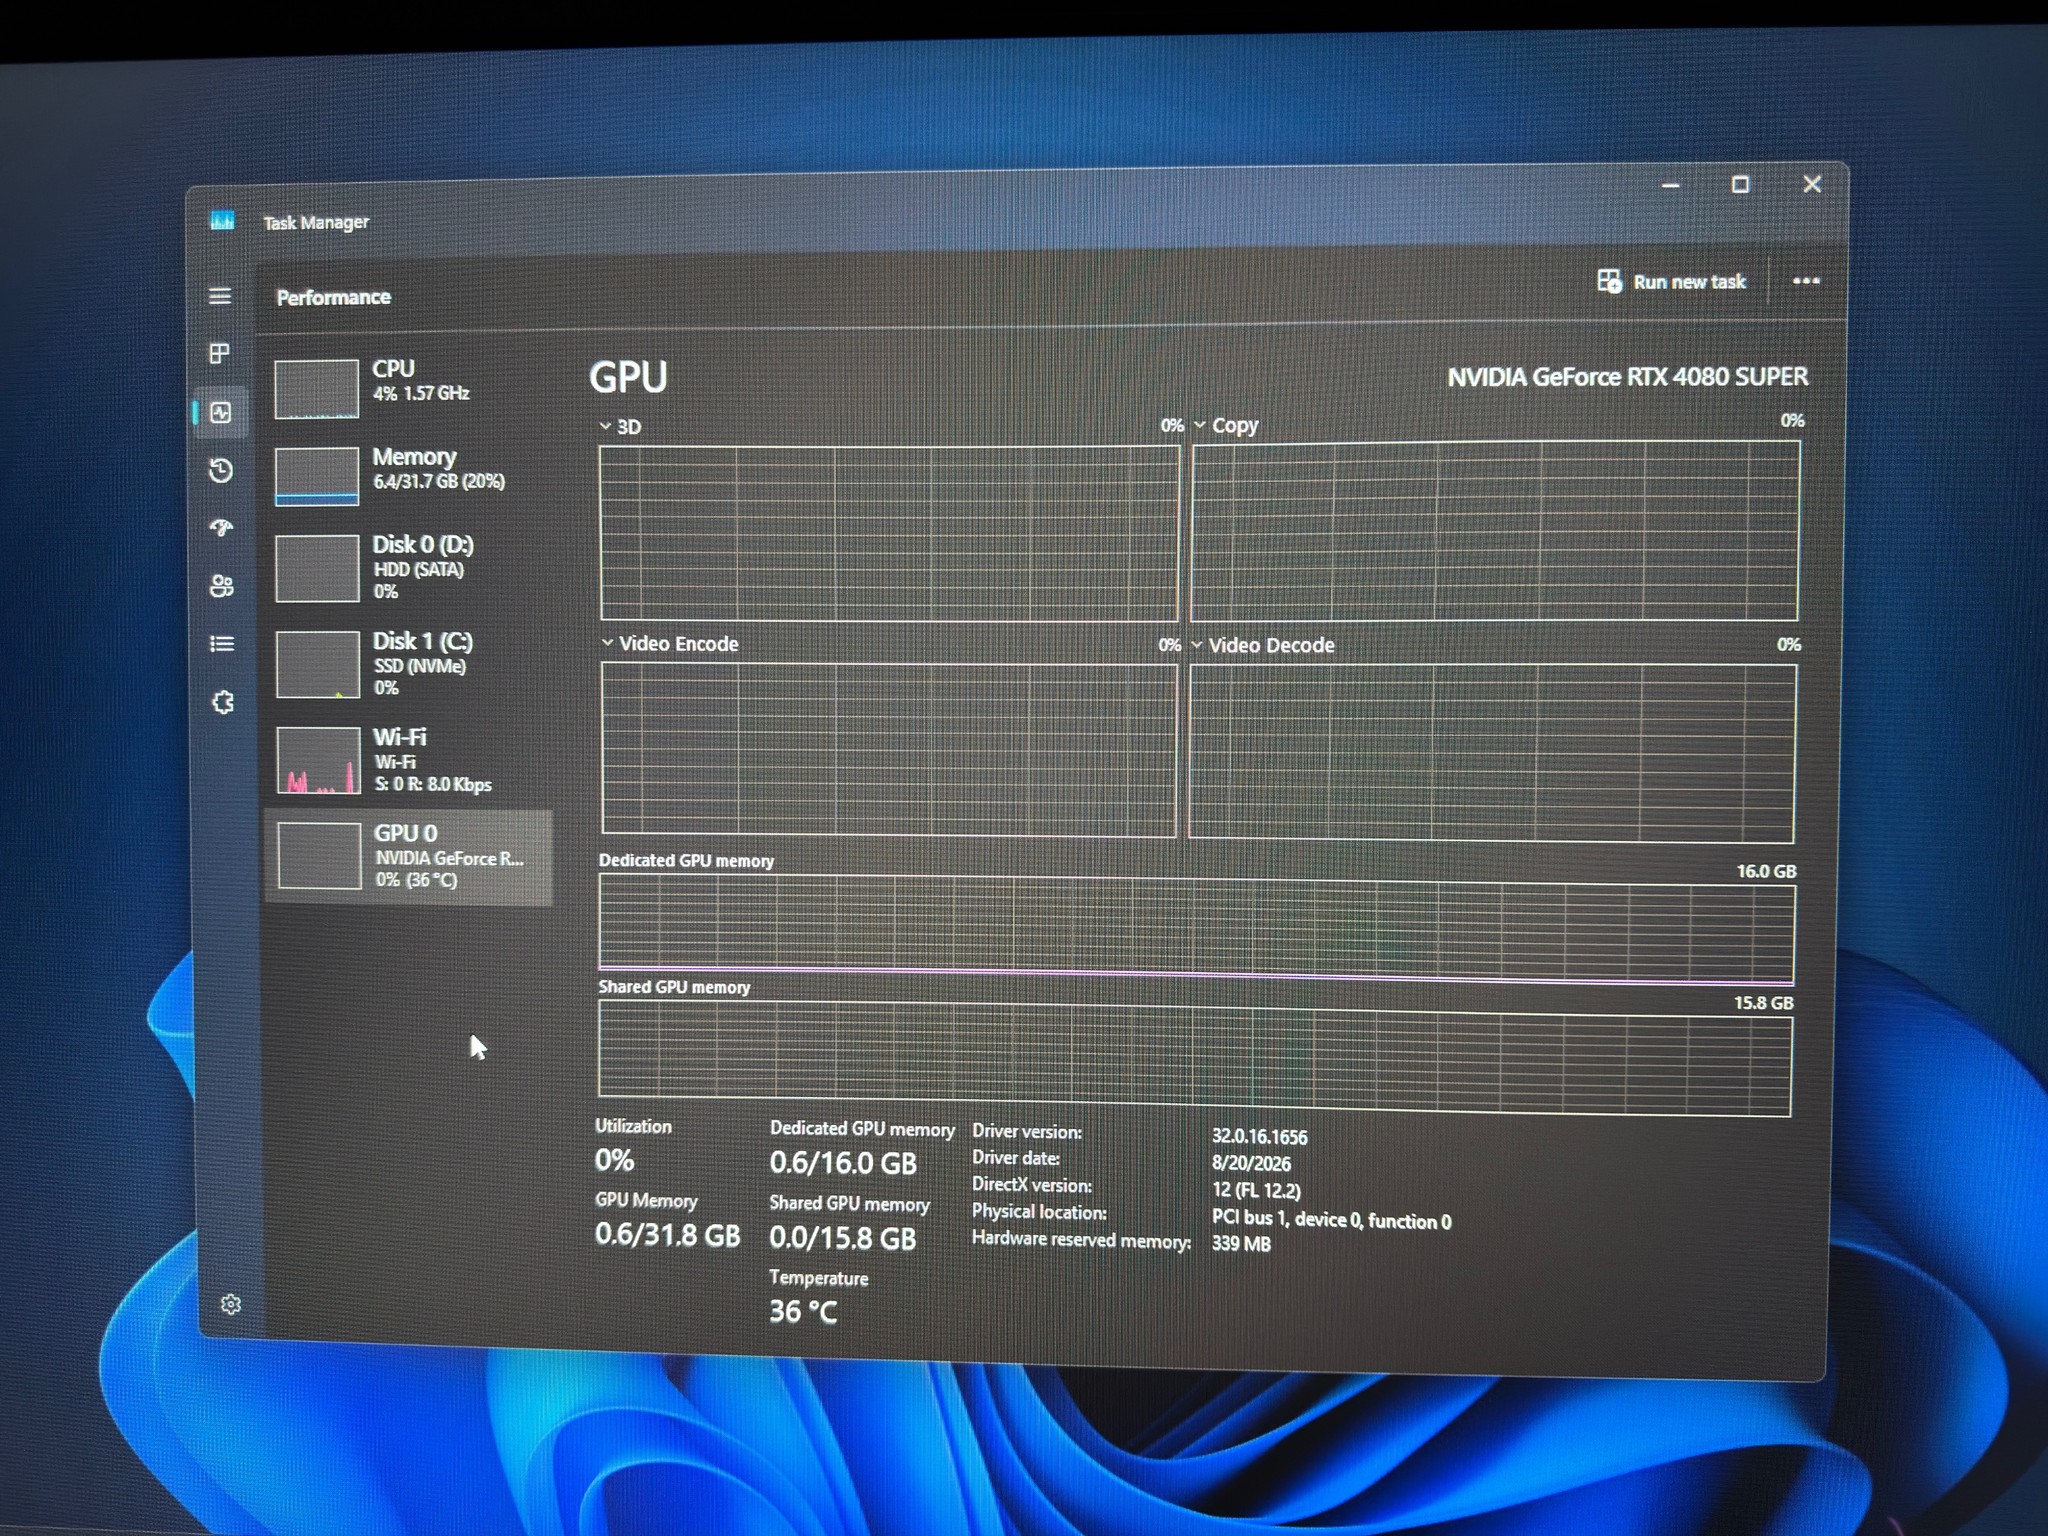Click the 0.0/15.8 GB shared memory value
The height and width of the screenshot is (1536, 2048).
tap(842, 1238)
